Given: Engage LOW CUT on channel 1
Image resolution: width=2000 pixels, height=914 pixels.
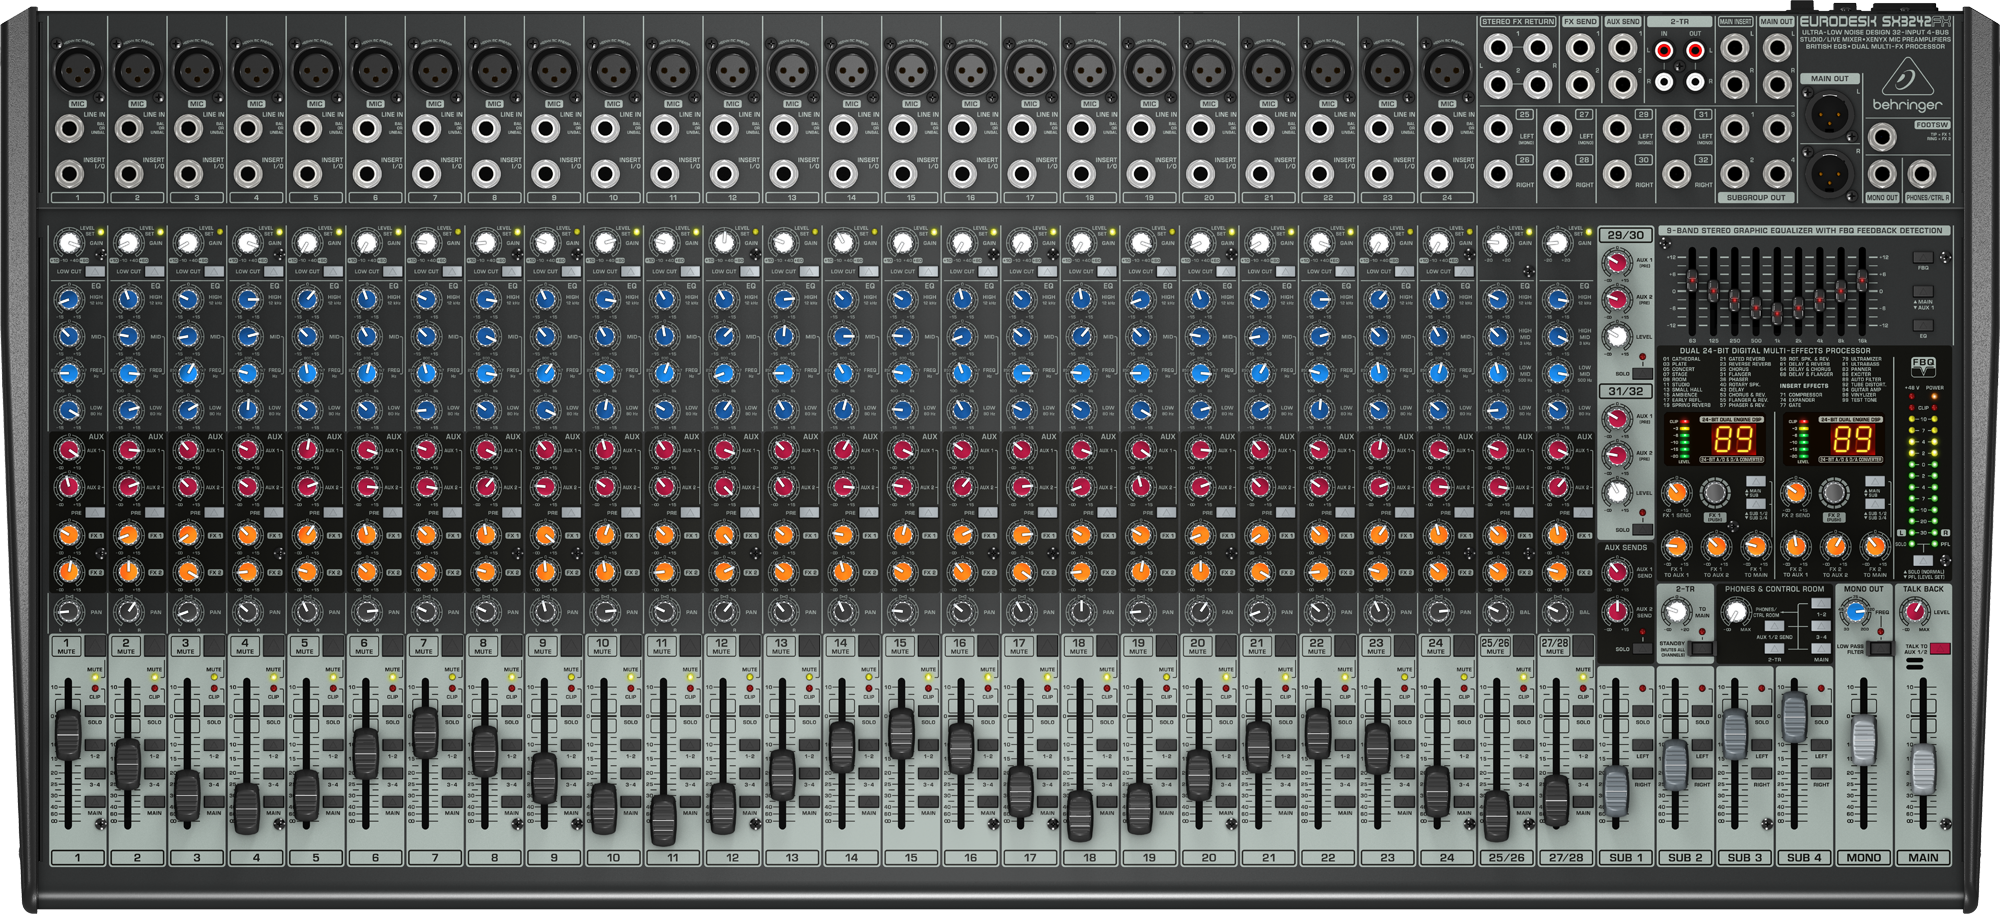Looking at the screenshot, I should tap(96, 270).
